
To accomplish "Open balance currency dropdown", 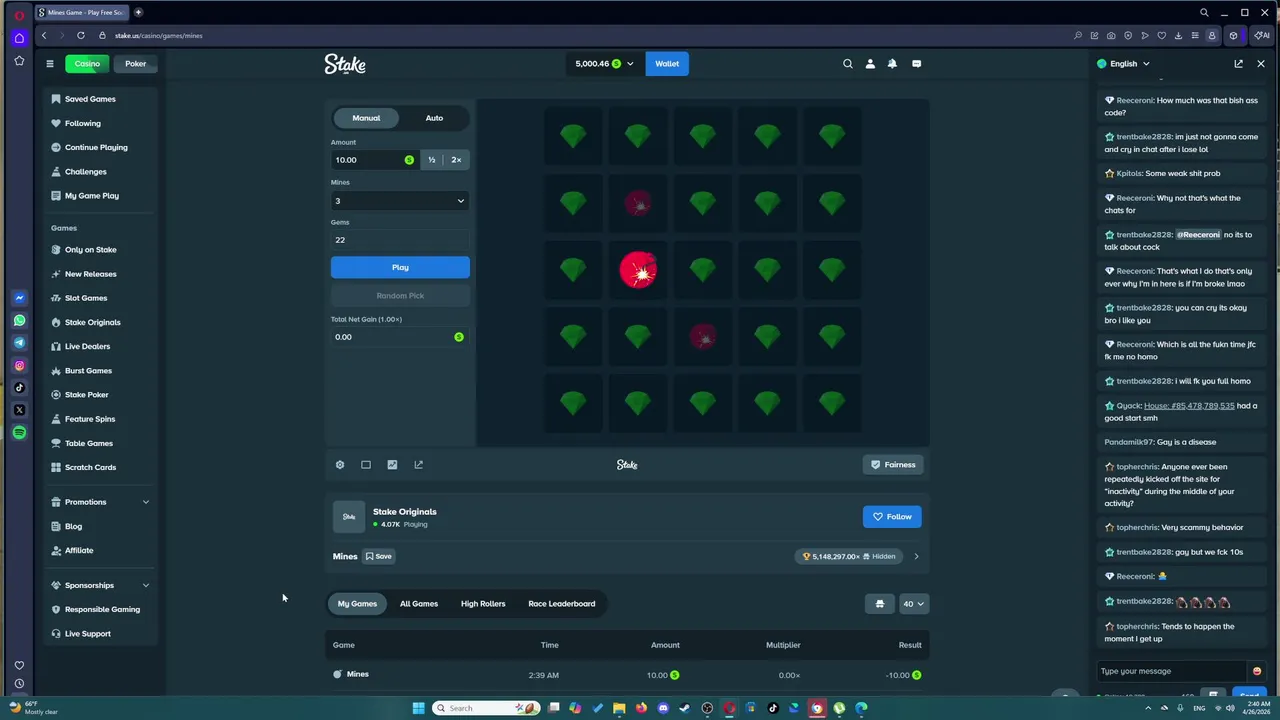I will pos(604,64).
